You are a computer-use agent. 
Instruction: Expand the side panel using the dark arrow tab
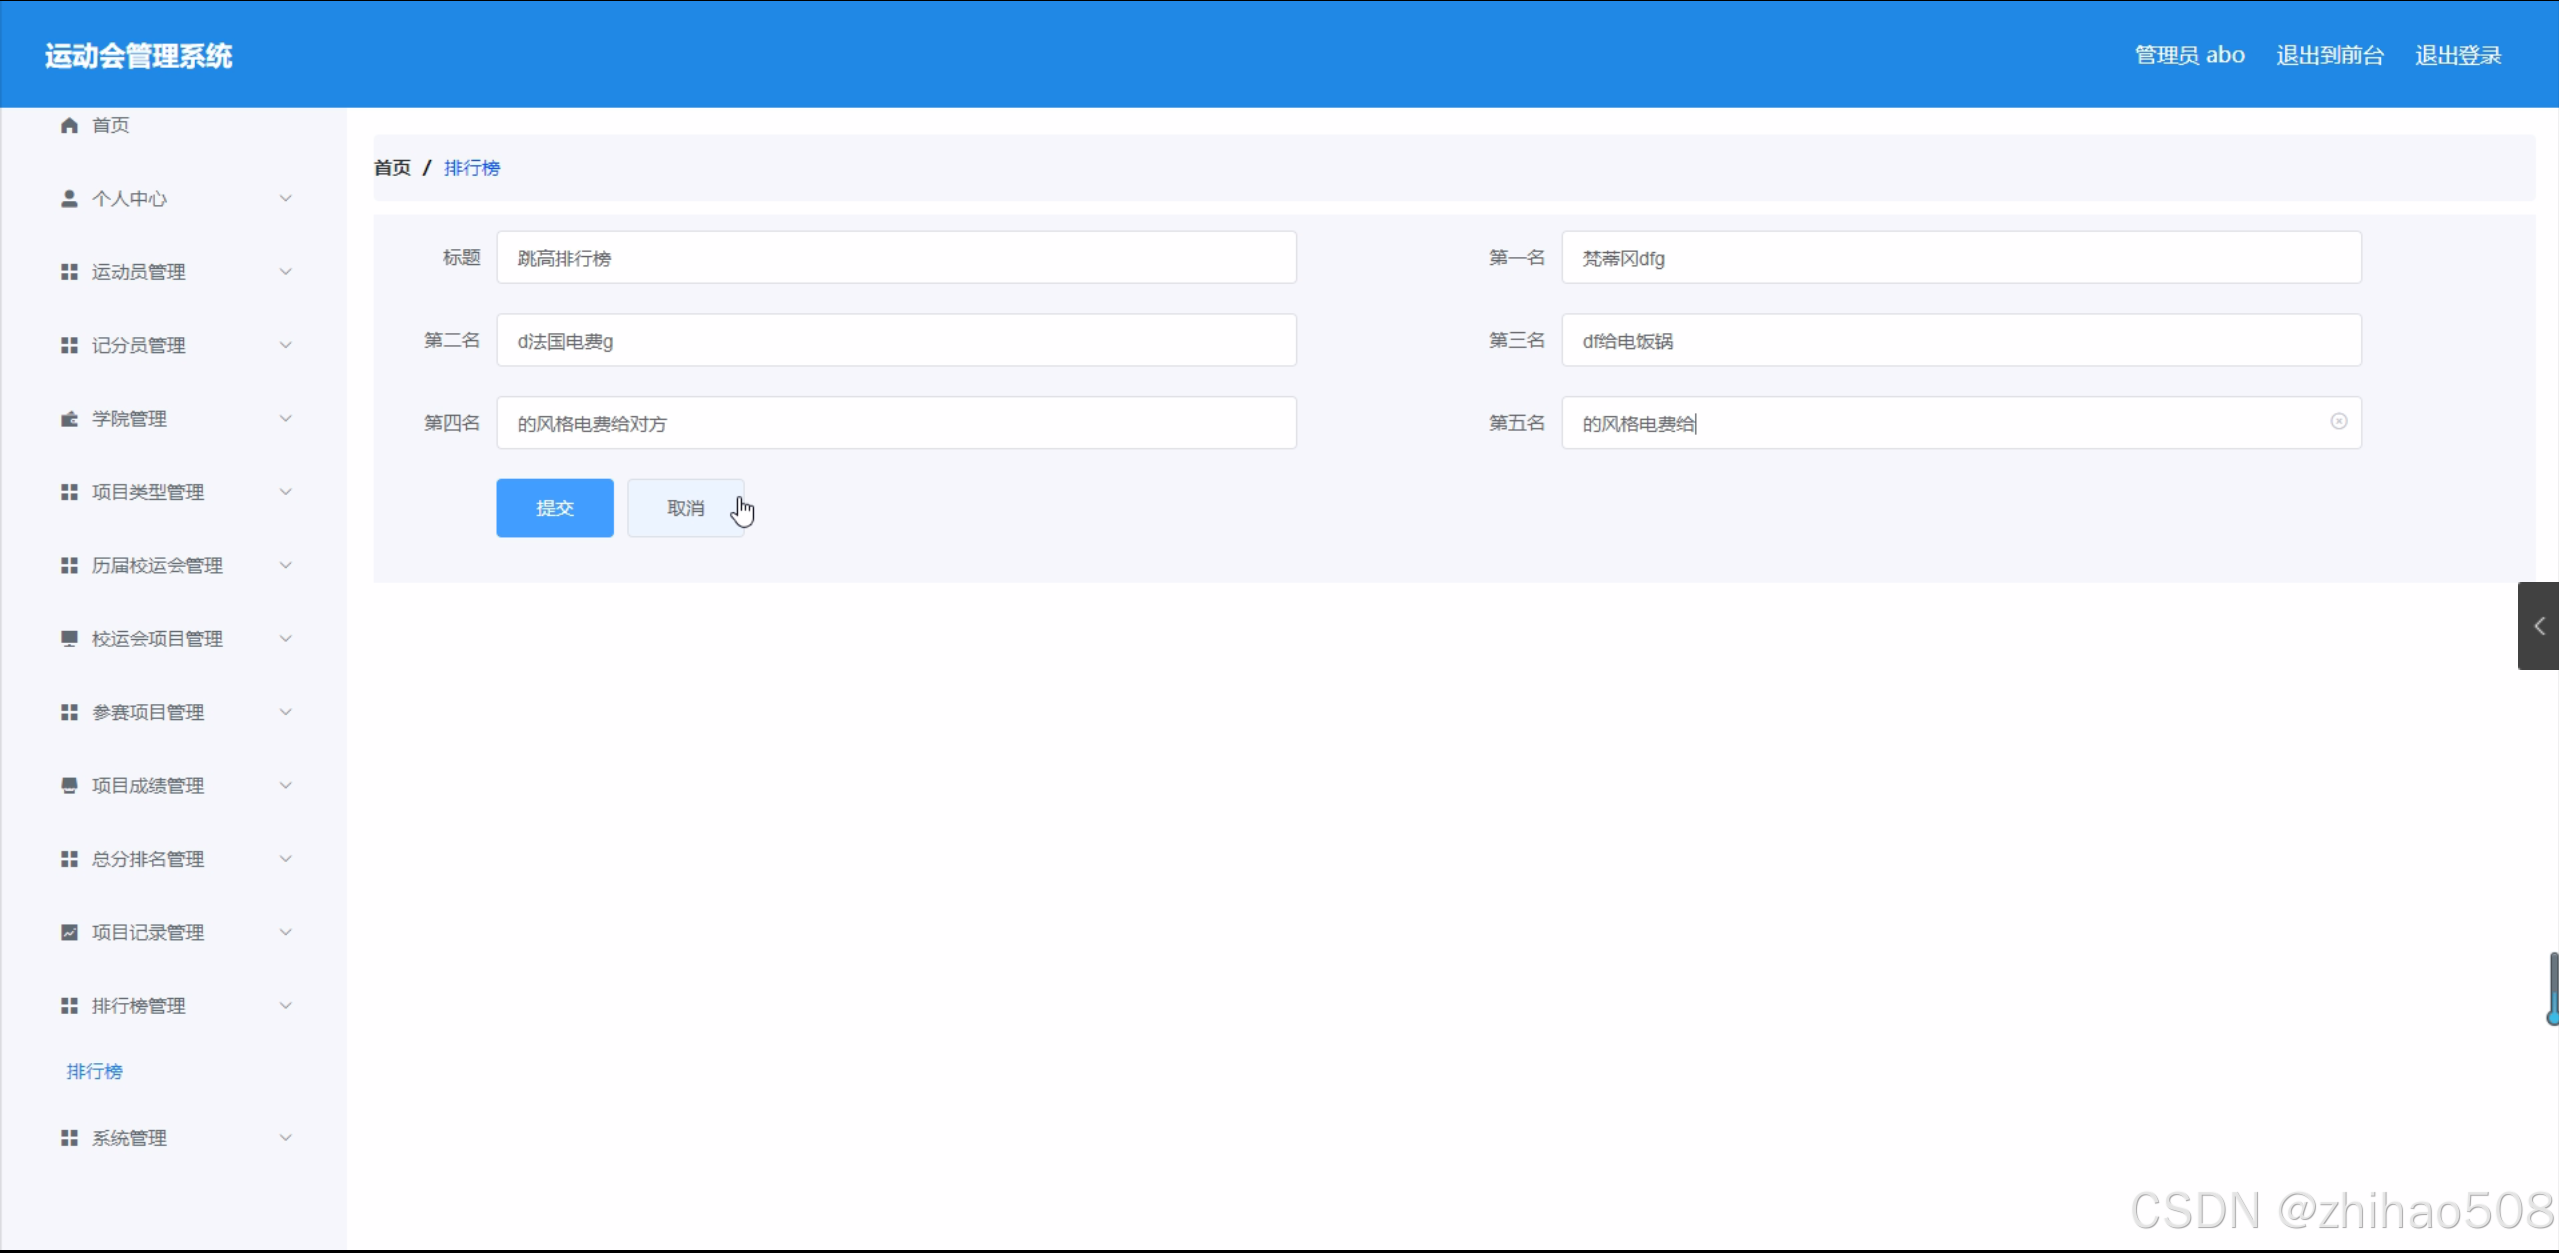pos(2538,626)
